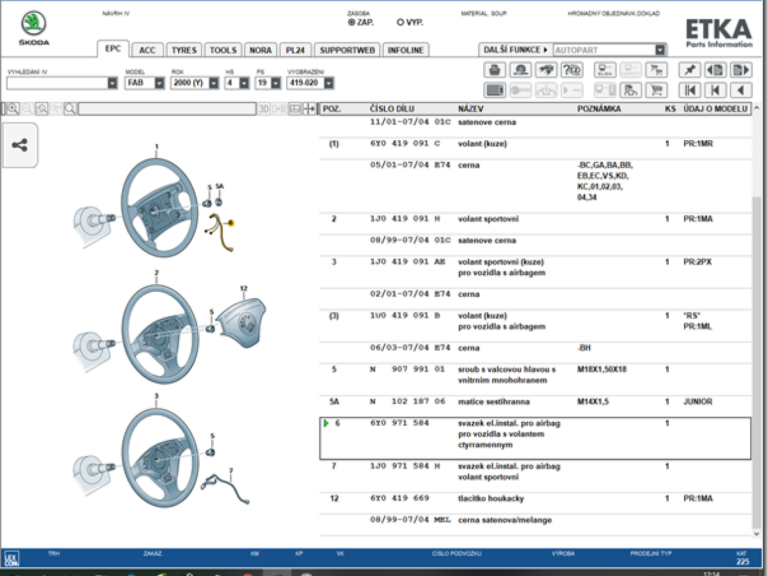
Task: Zoom in on the parts illustration
Action: (11, 108)
